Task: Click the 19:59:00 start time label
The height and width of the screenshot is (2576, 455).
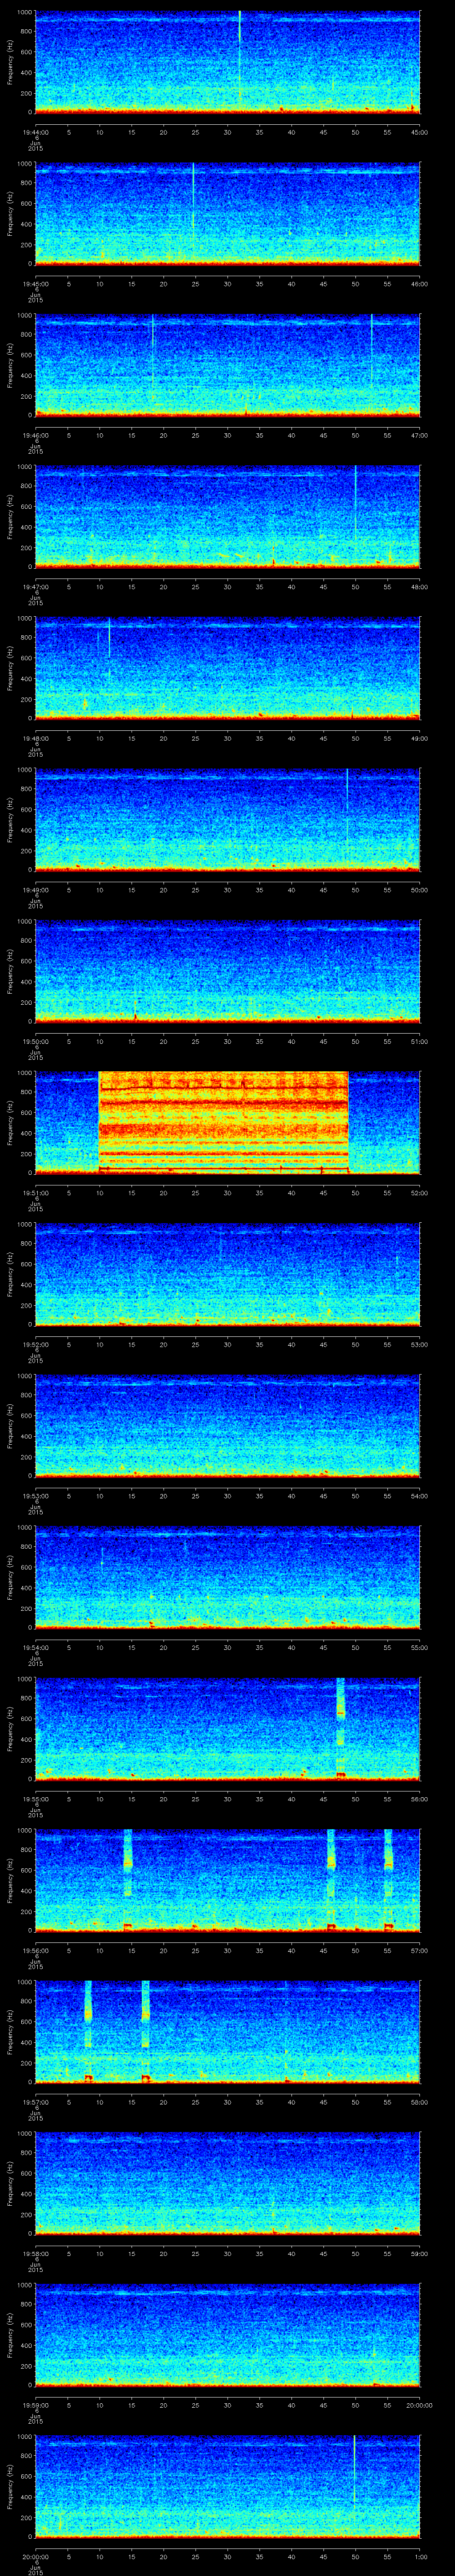Action: click(35, 2405)
